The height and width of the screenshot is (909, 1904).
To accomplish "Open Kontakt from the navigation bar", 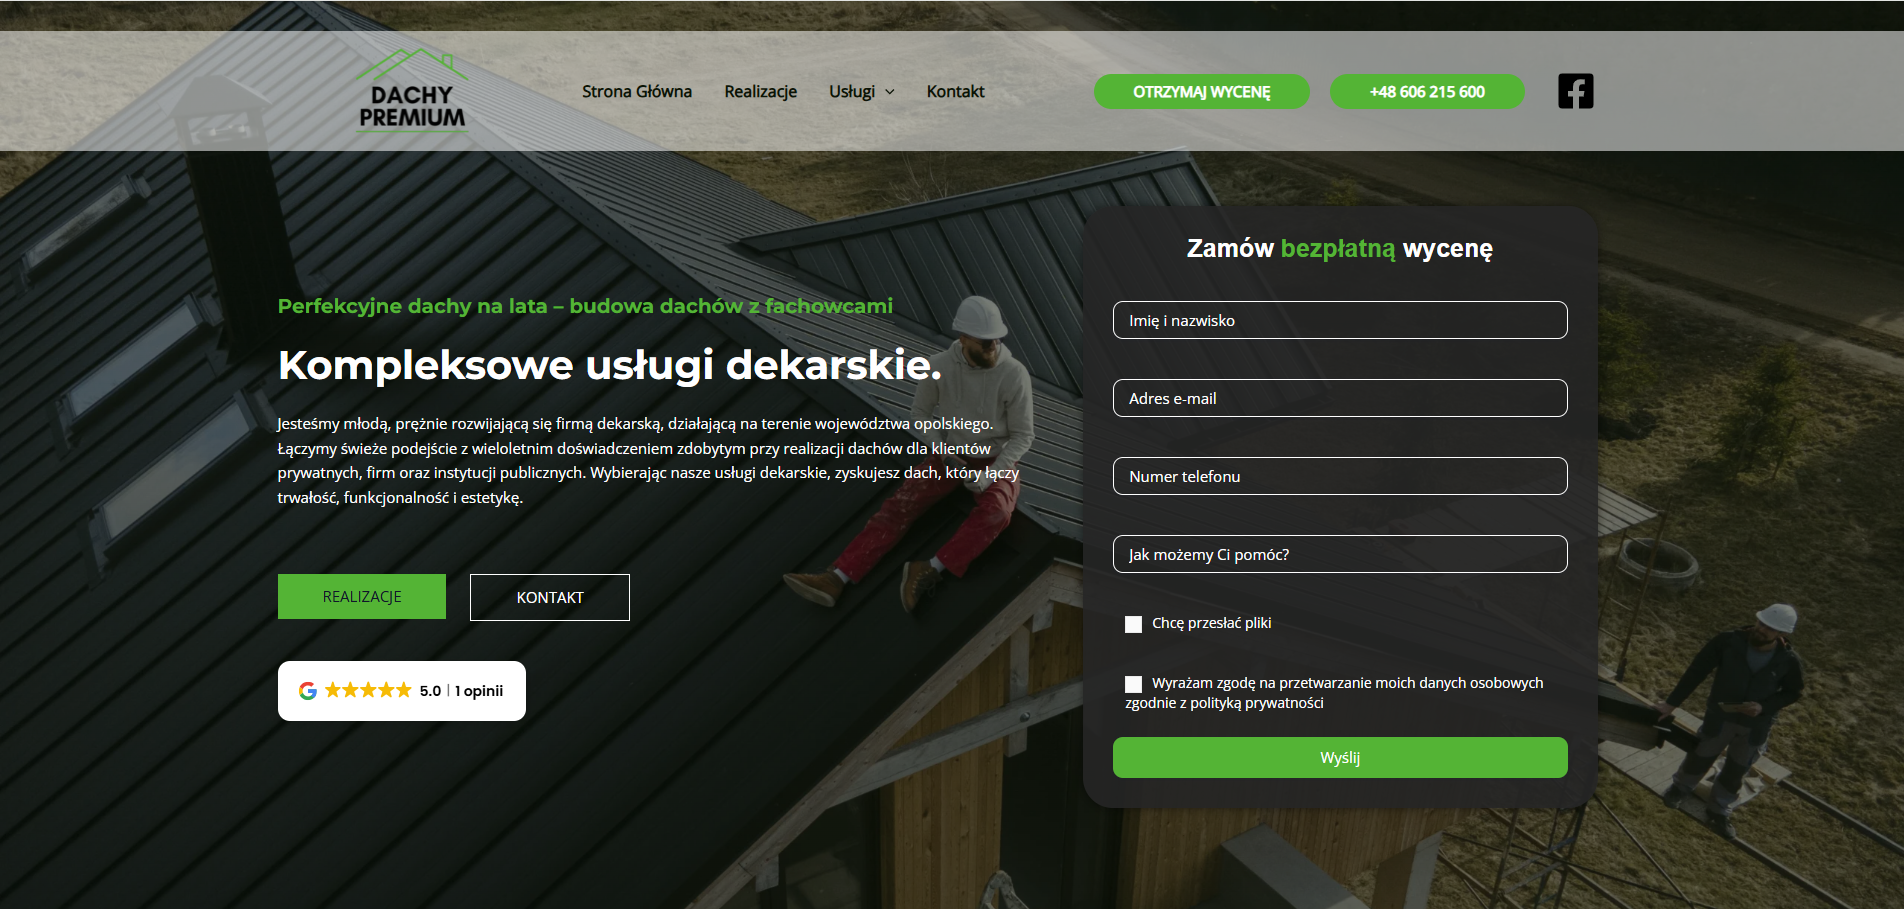I will (x=955, y=91).
